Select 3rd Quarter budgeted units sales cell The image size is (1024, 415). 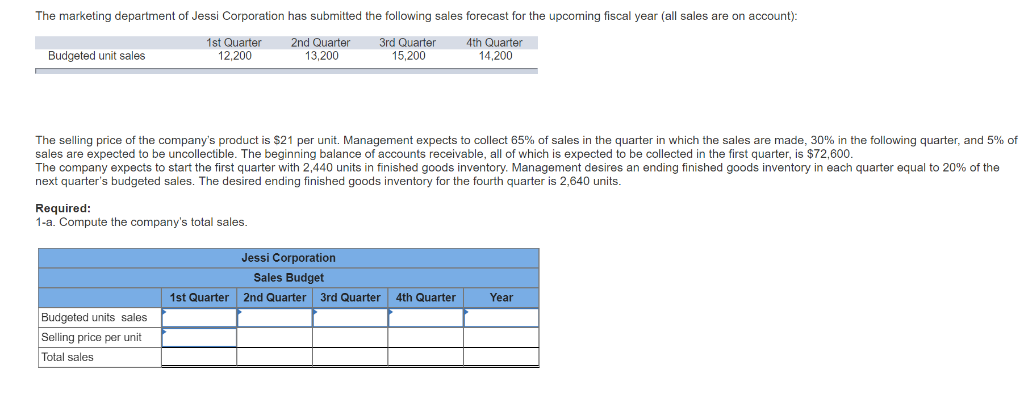pyautogui.click(x=350, y=318)
